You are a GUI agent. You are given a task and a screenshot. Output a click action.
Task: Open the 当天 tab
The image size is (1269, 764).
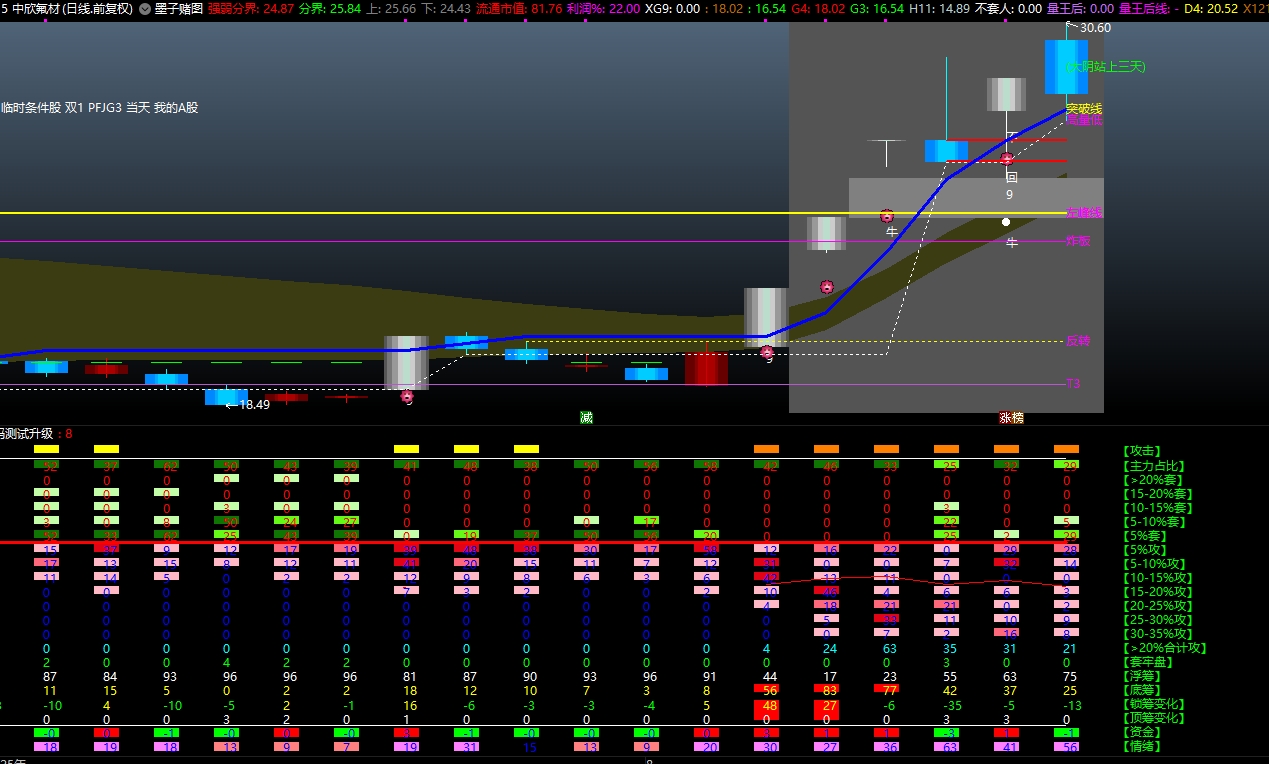pos(138,107)
